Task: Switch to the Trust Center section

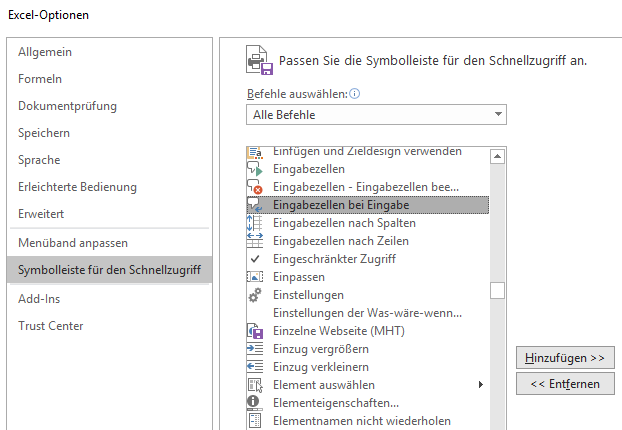Action: click(x=51, y=326)
